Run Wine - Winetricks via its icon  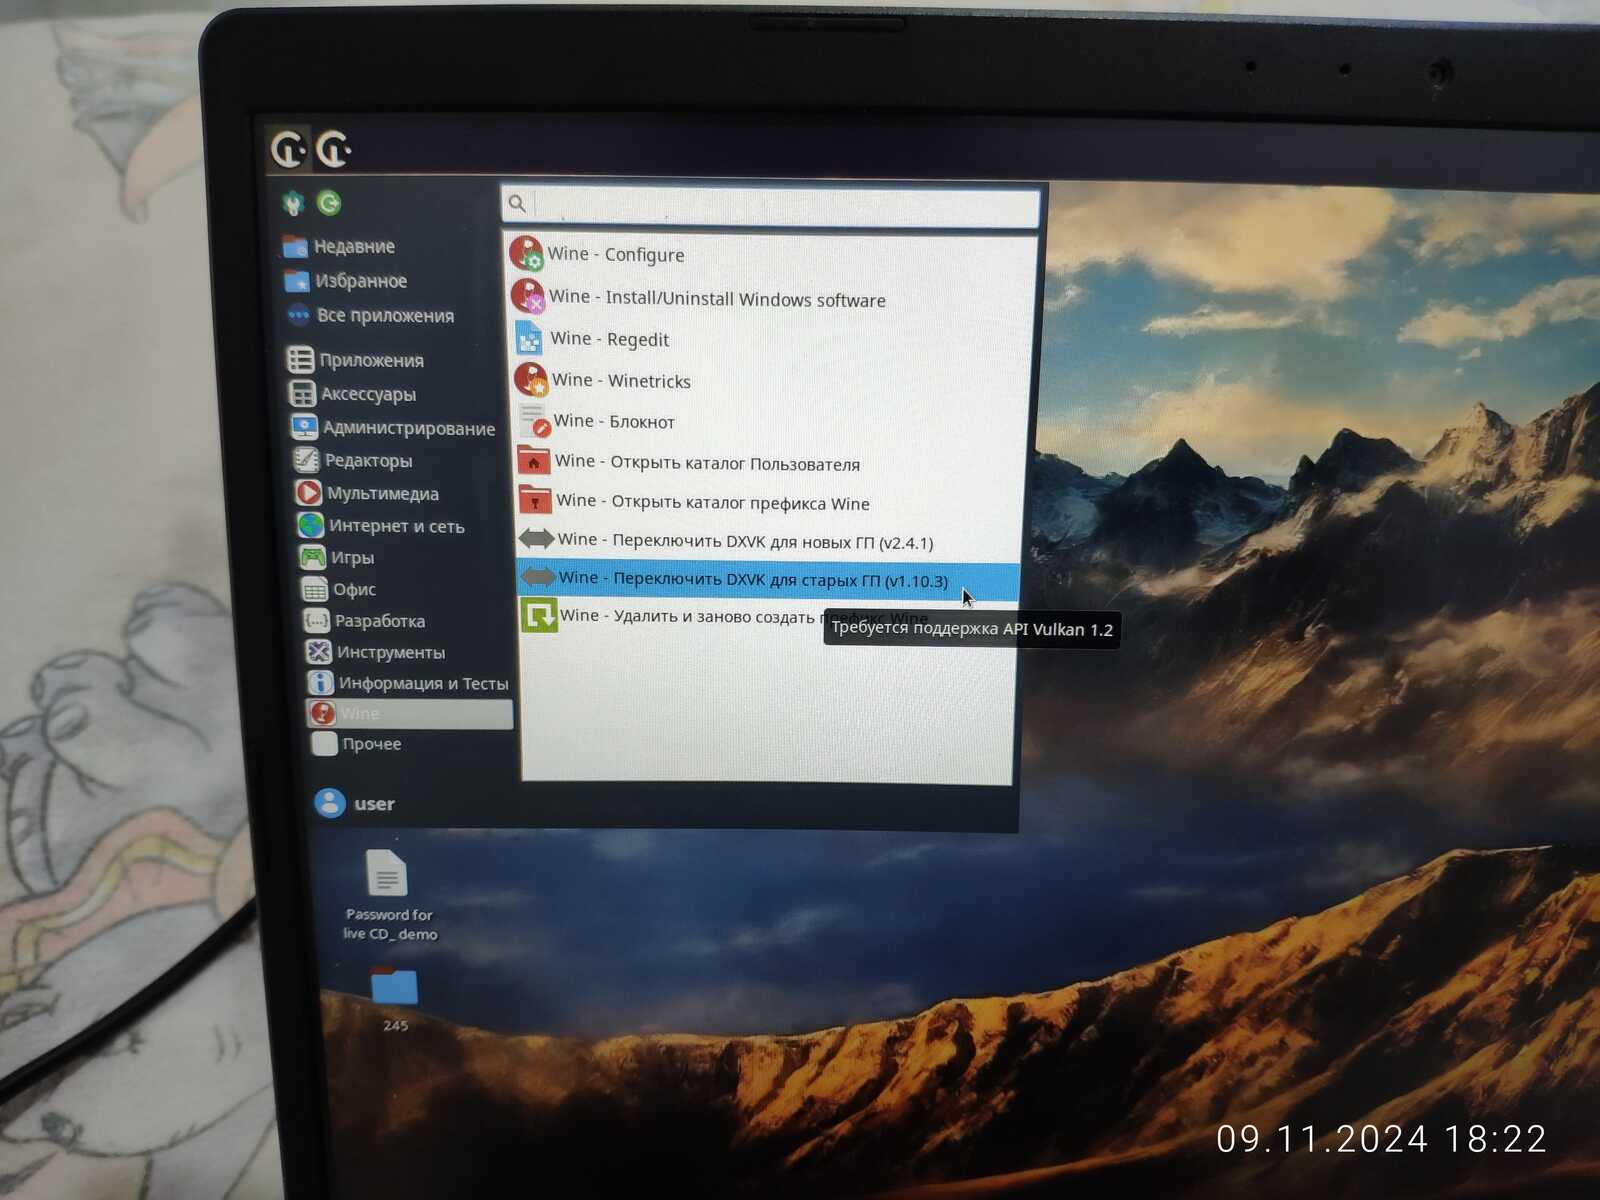pos(531,379)
